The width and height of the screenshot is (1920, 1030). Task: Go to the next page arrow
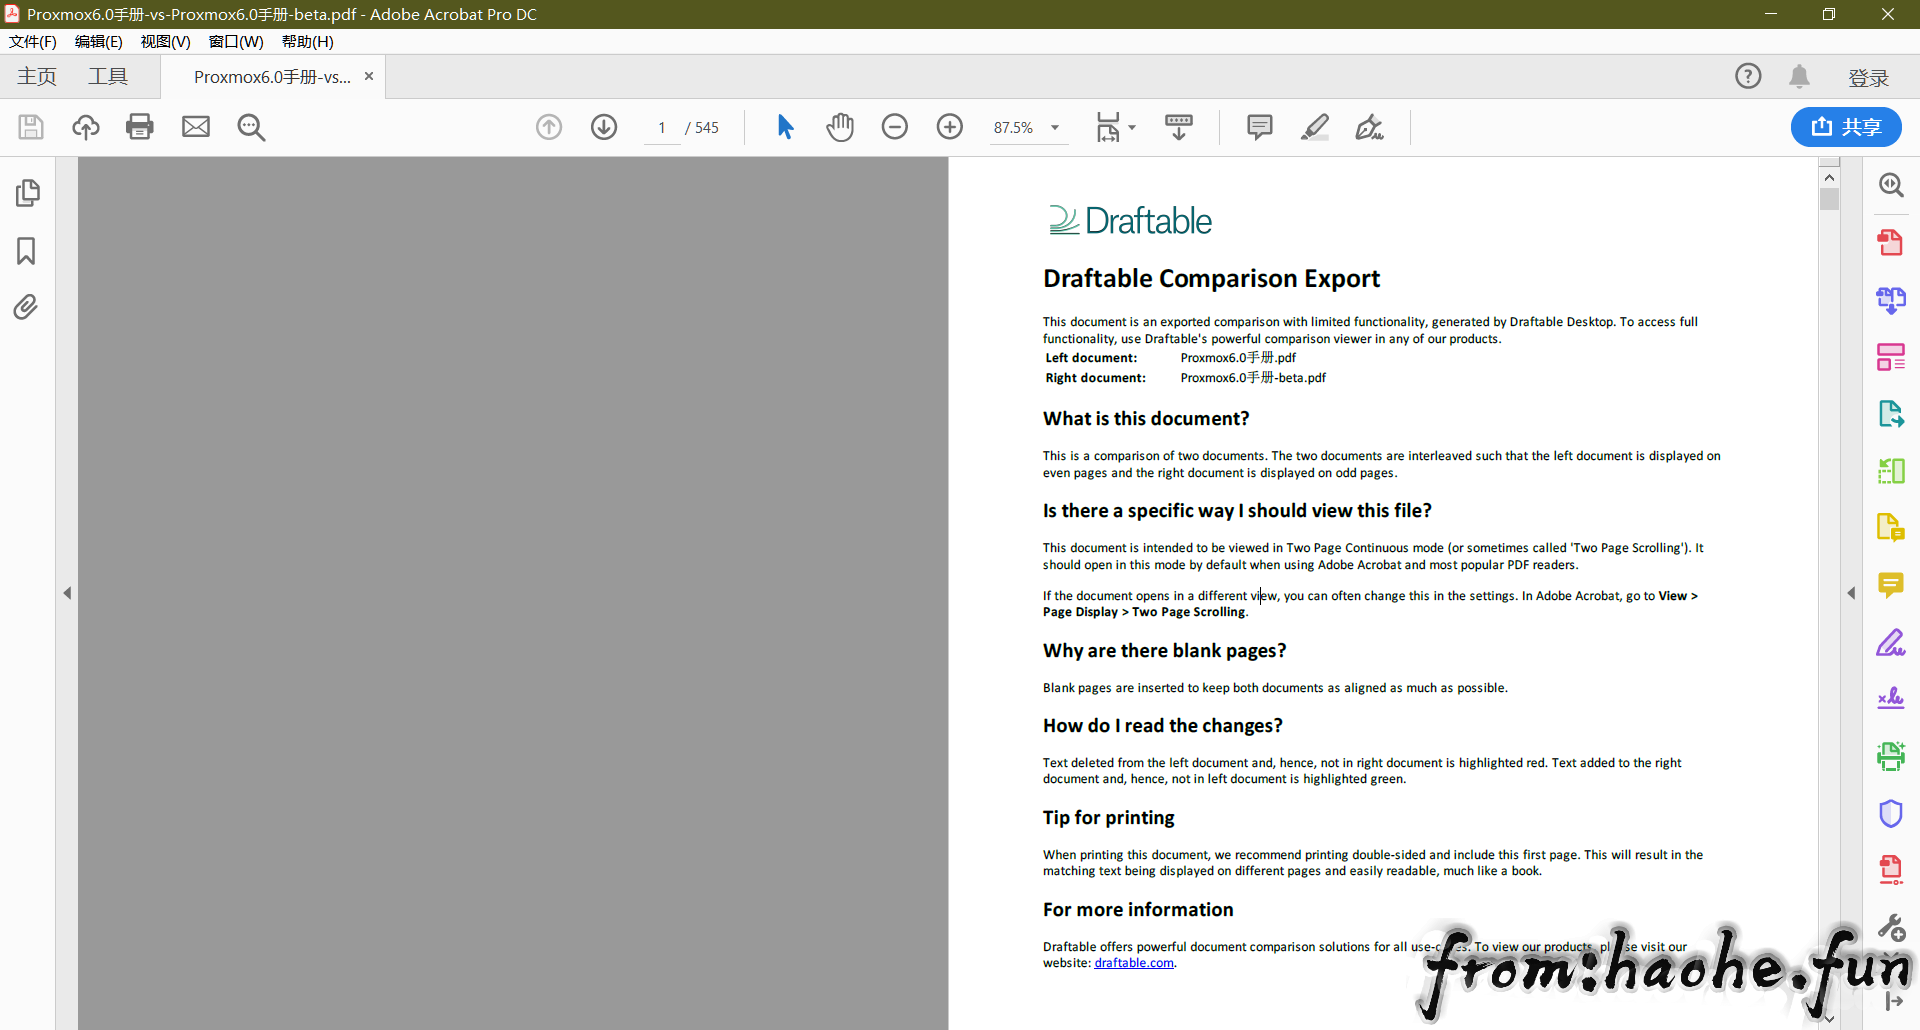click(604, 127)
